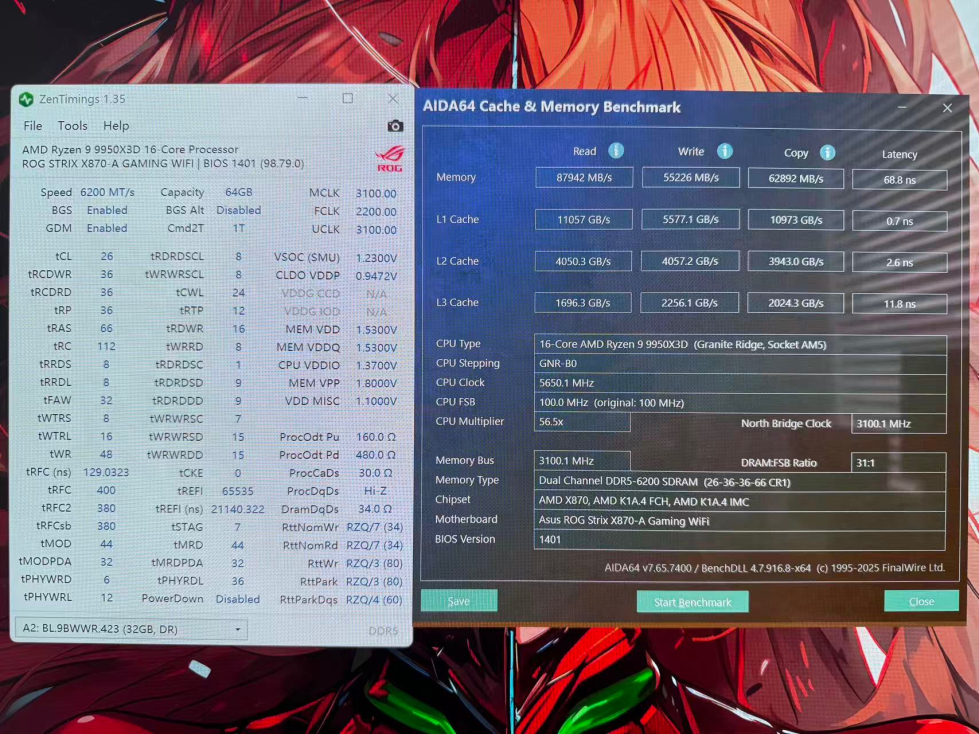Click North Bridge Clock value 3100.1 MHz
This screenshot has height=734, width=979.
(x=898, y=424)
